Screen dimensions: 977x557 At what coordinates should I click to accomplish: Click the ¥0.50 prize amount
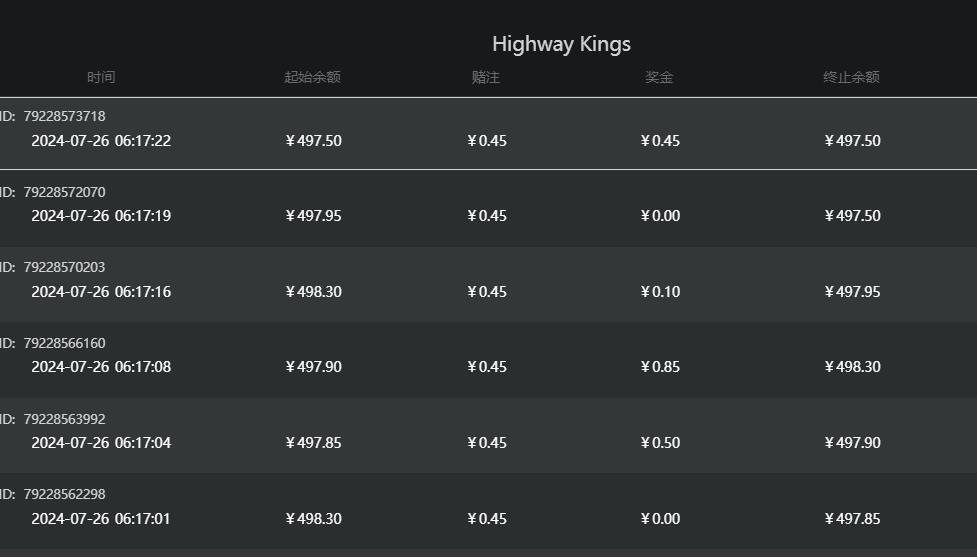point(660,443)
